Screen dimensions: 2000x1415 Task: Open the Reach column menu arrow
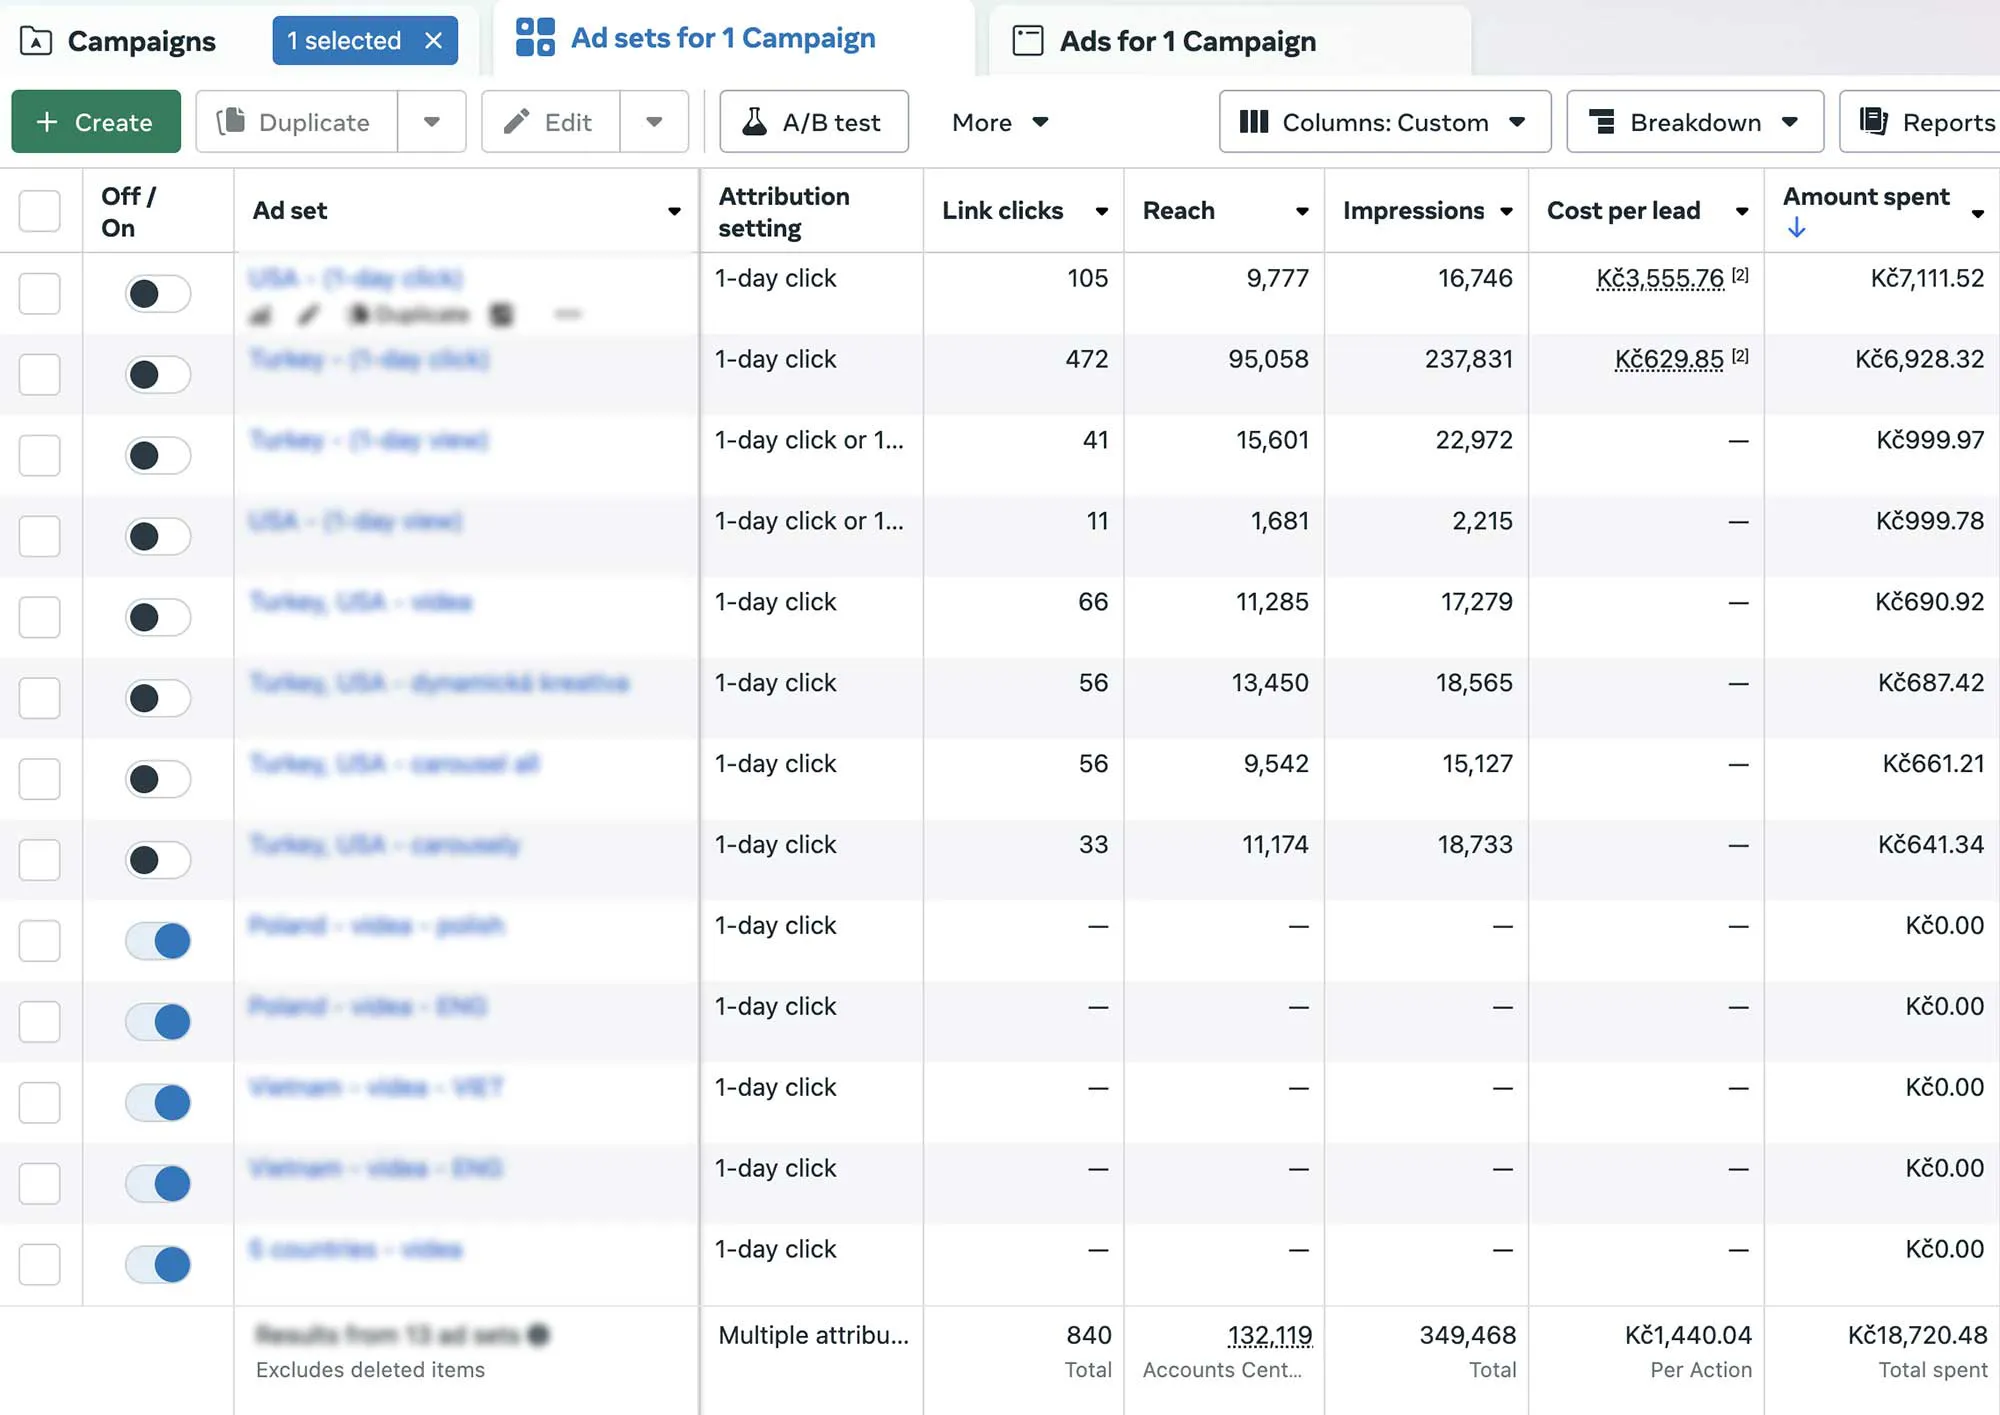pyautogui.click(x=1301, y=211)
